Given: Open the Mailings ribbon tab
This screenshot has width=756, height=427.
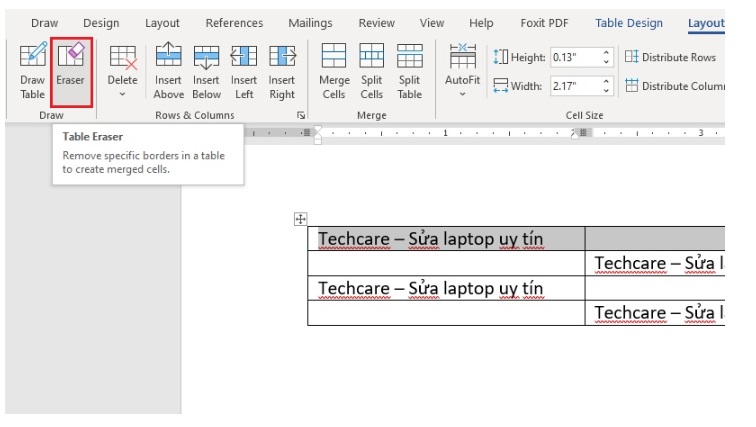Looking at the screenshot, I should 310,23.
